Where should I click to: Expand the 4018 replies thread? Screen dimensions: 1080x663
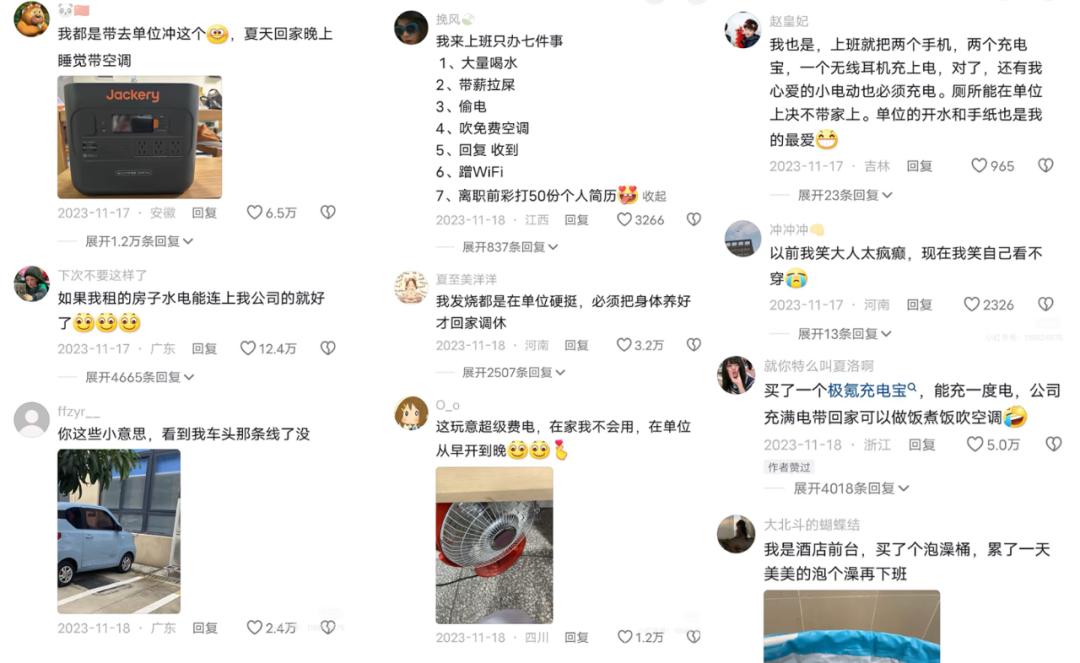tap(851, 488)
